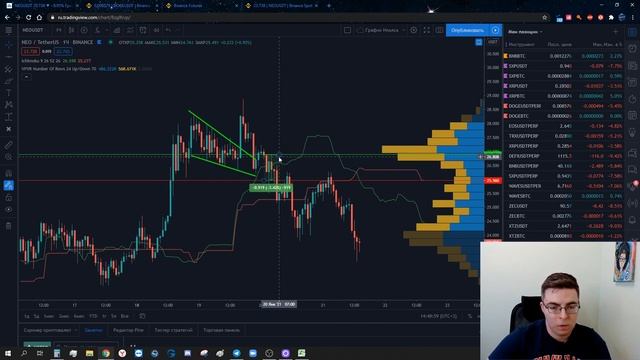Select the ruler measure tool
Screen dimensions: 640x360
pyautogui.click(x=9, y=145)
